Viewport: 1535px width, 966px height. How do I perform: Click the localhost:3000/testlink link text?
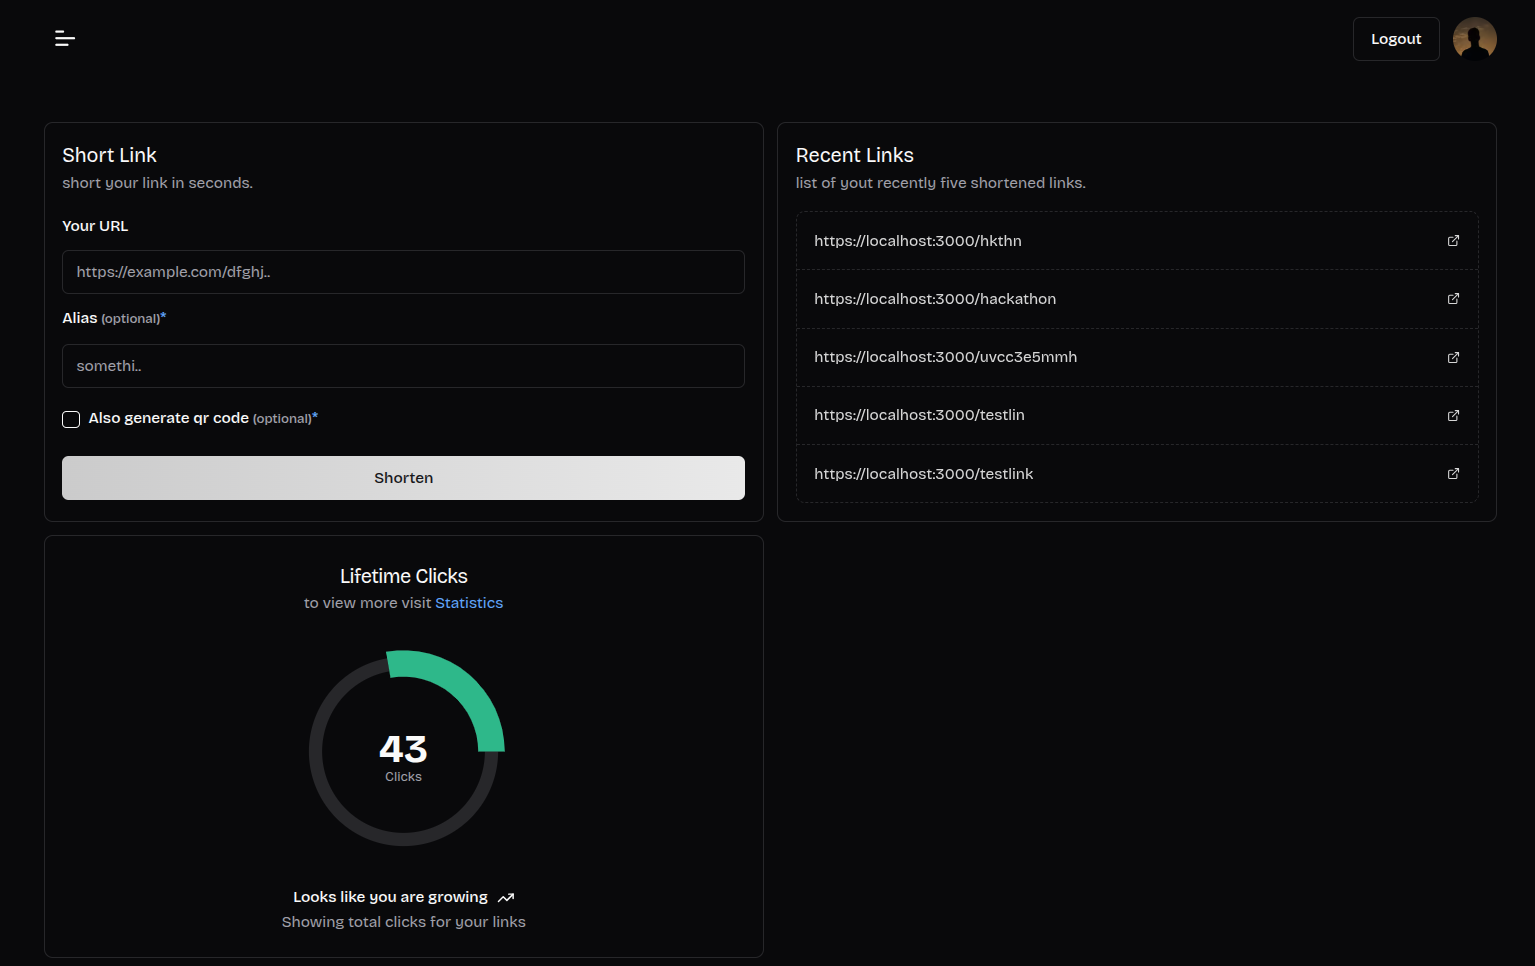(923, 474)
